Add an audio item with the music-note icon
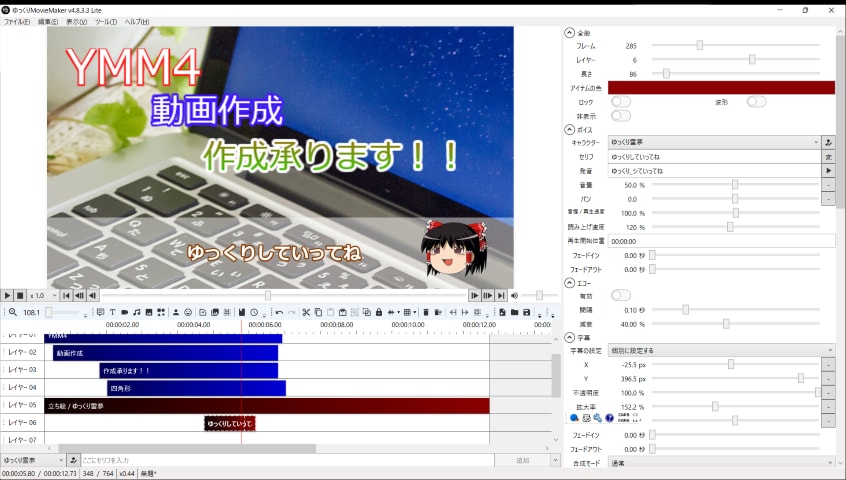Image resolution: width=846 pixels, height=480 pixels. (137, 312)
